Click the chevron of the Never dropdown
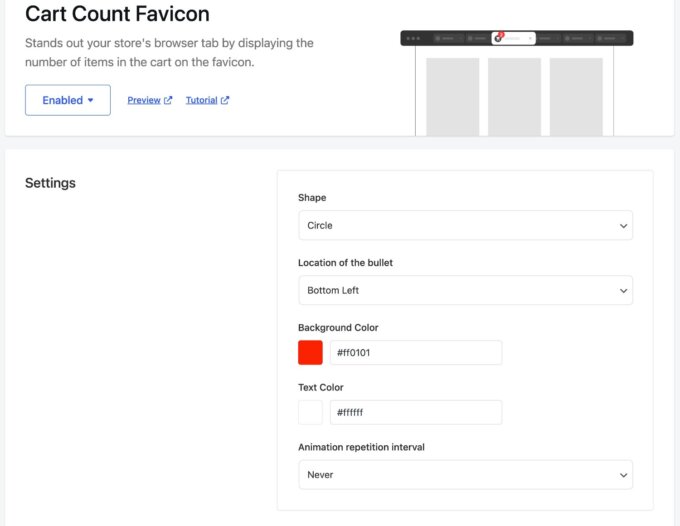The width and height of the screenshot is (680, 526). click(623, 475)
